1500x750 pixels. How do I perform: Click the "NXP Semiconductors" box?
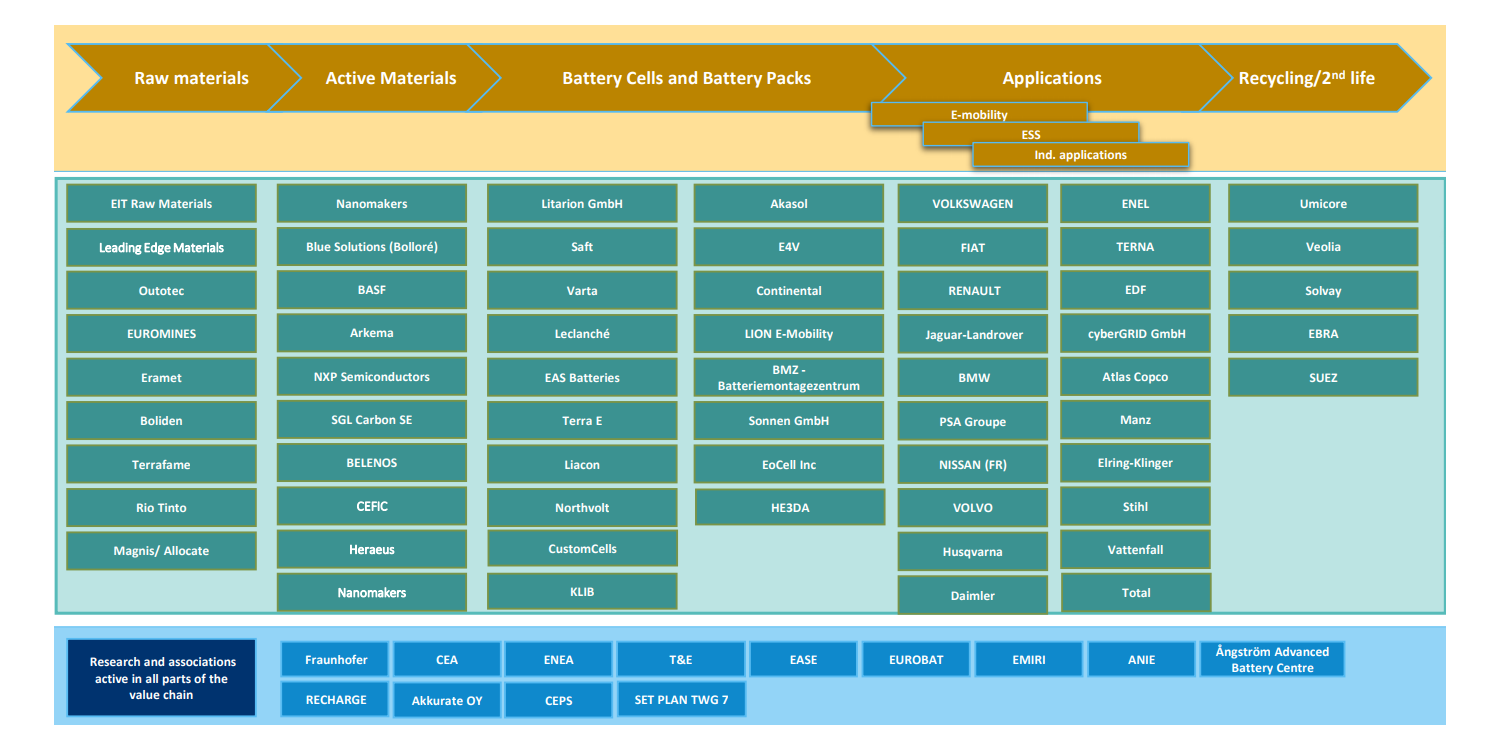pyautogui.click(x=372, y=377)
